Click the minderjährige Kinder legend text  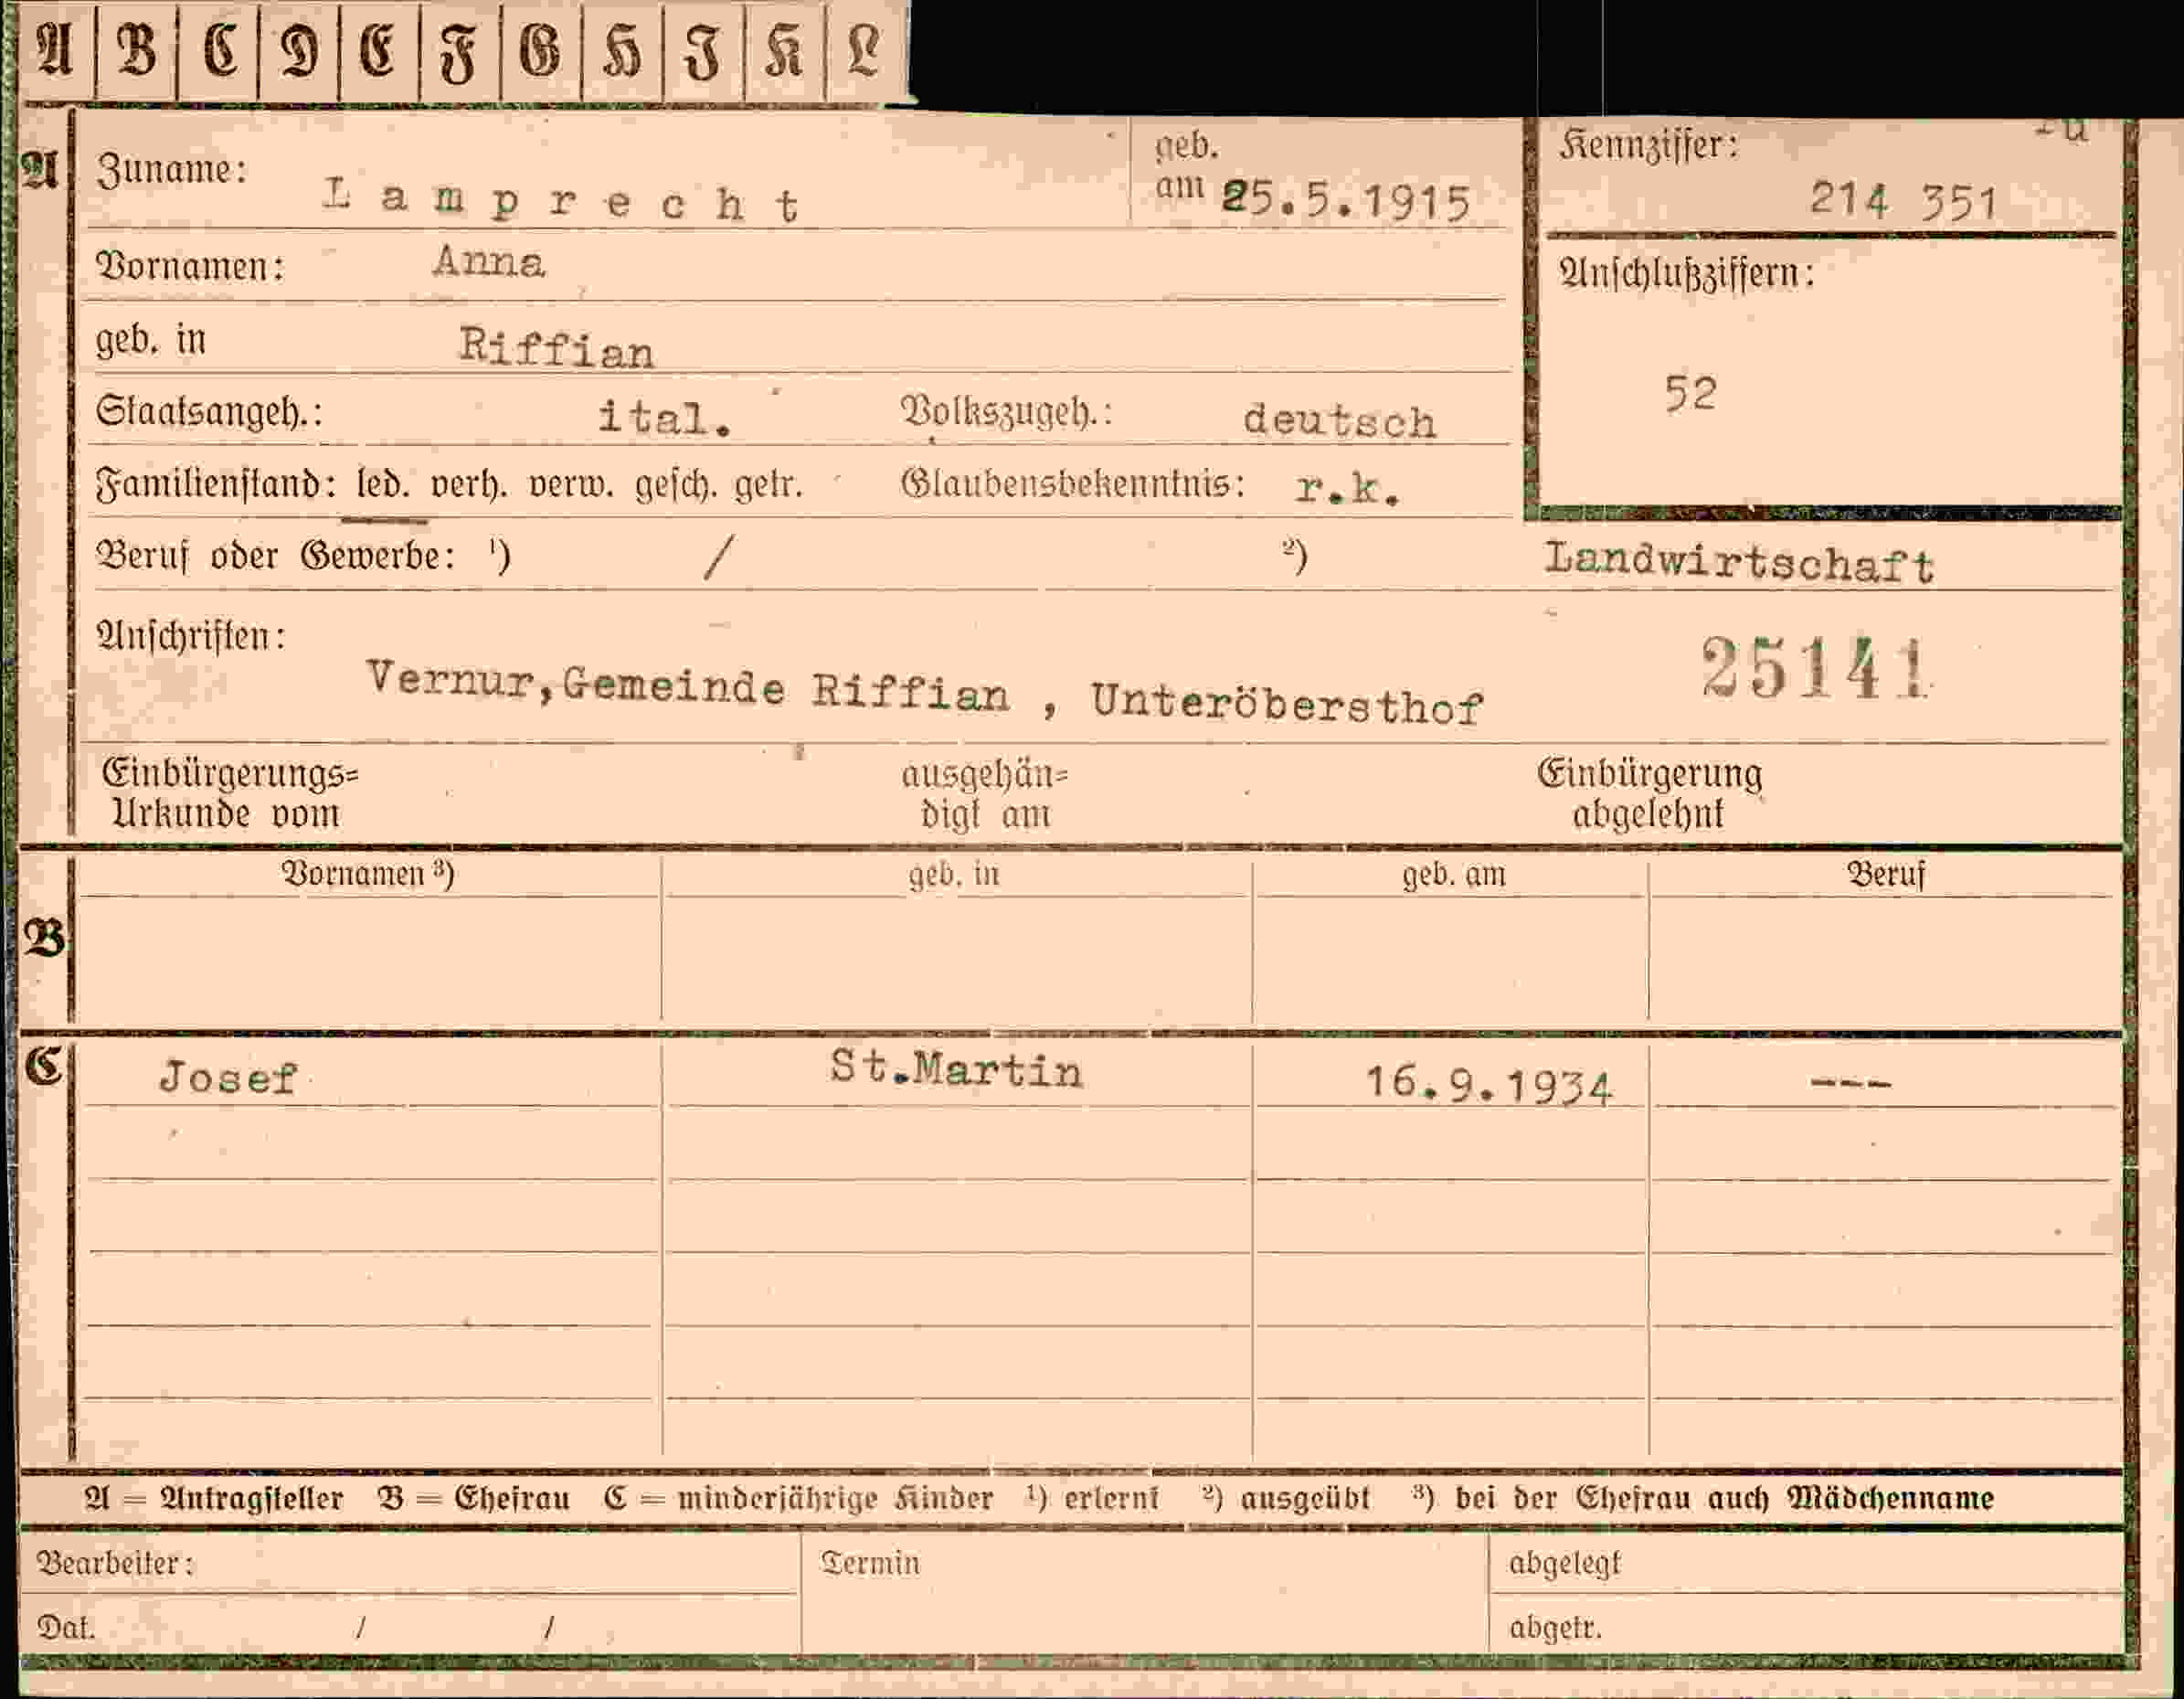point(835,1499)
